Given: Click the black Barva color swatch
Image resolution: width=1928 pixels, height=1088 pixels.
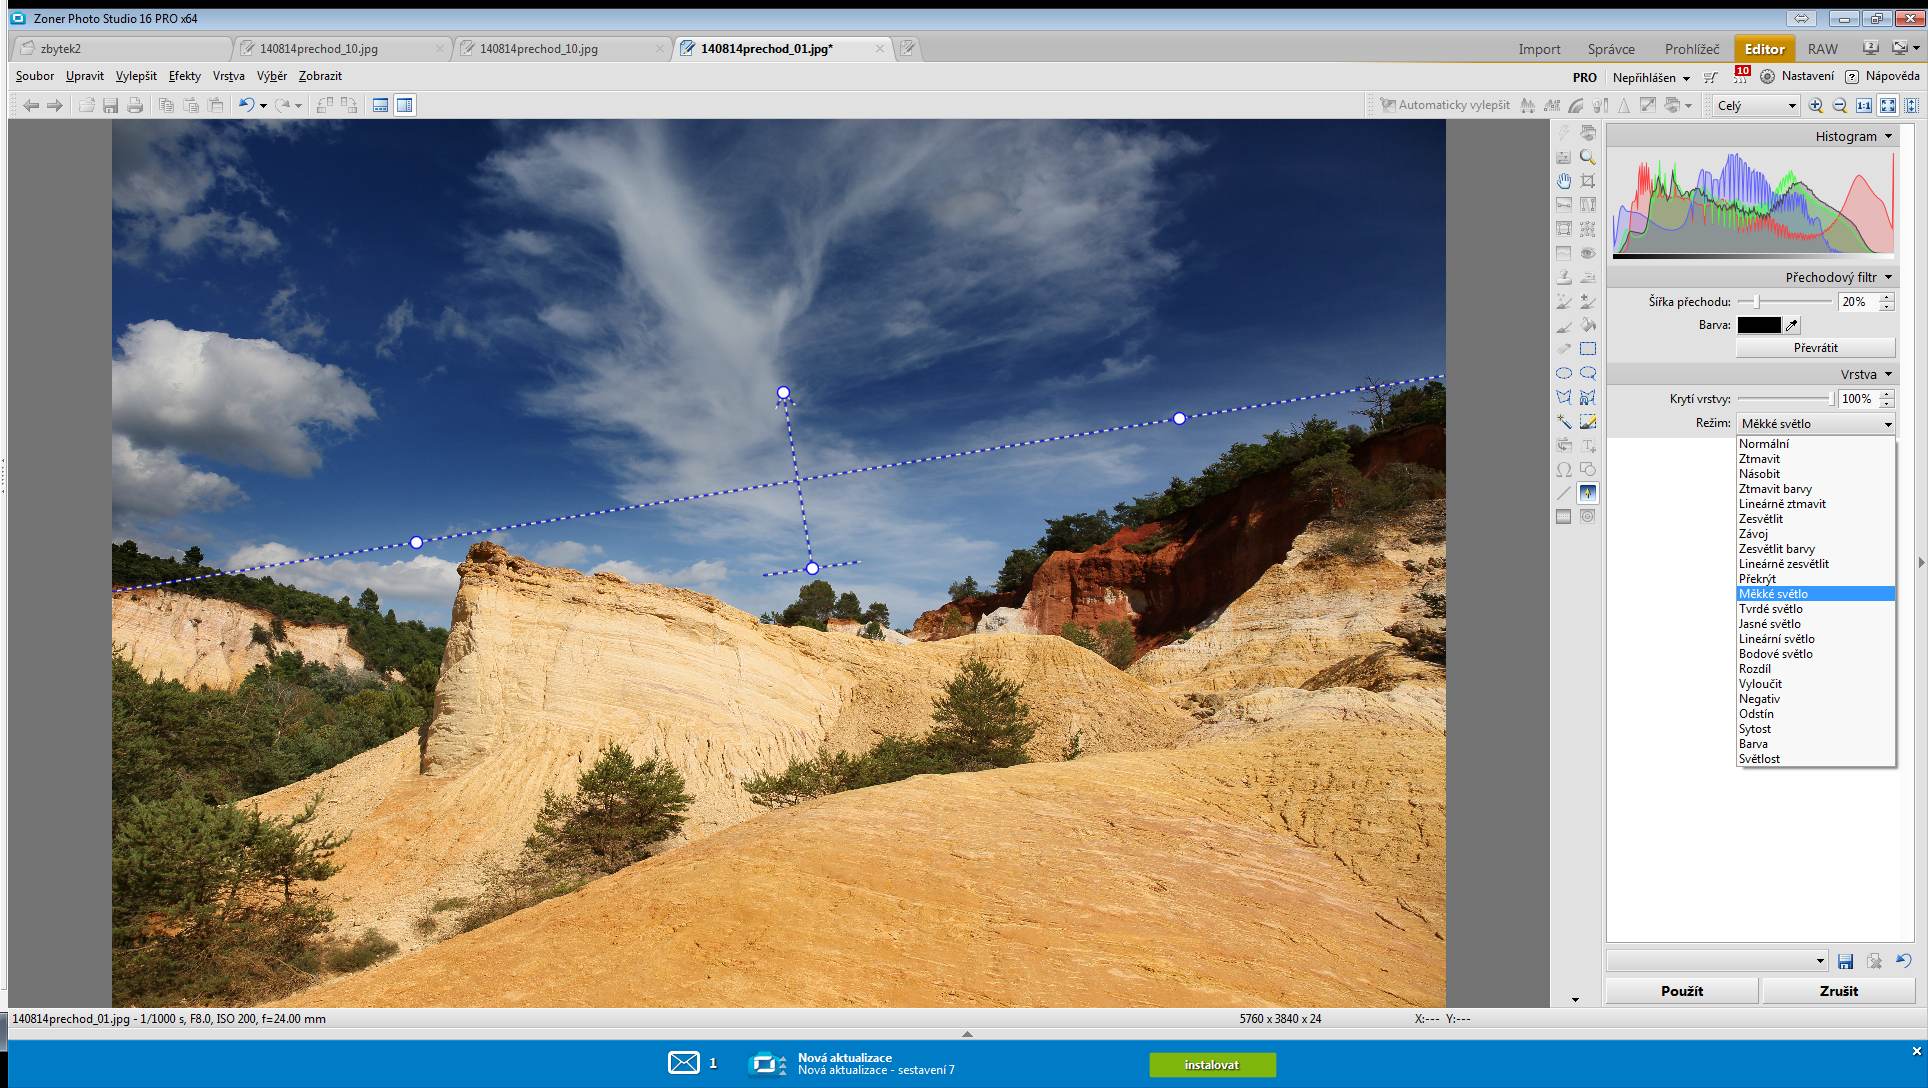Looking at the screenshot, I should tap(1759, 325).
